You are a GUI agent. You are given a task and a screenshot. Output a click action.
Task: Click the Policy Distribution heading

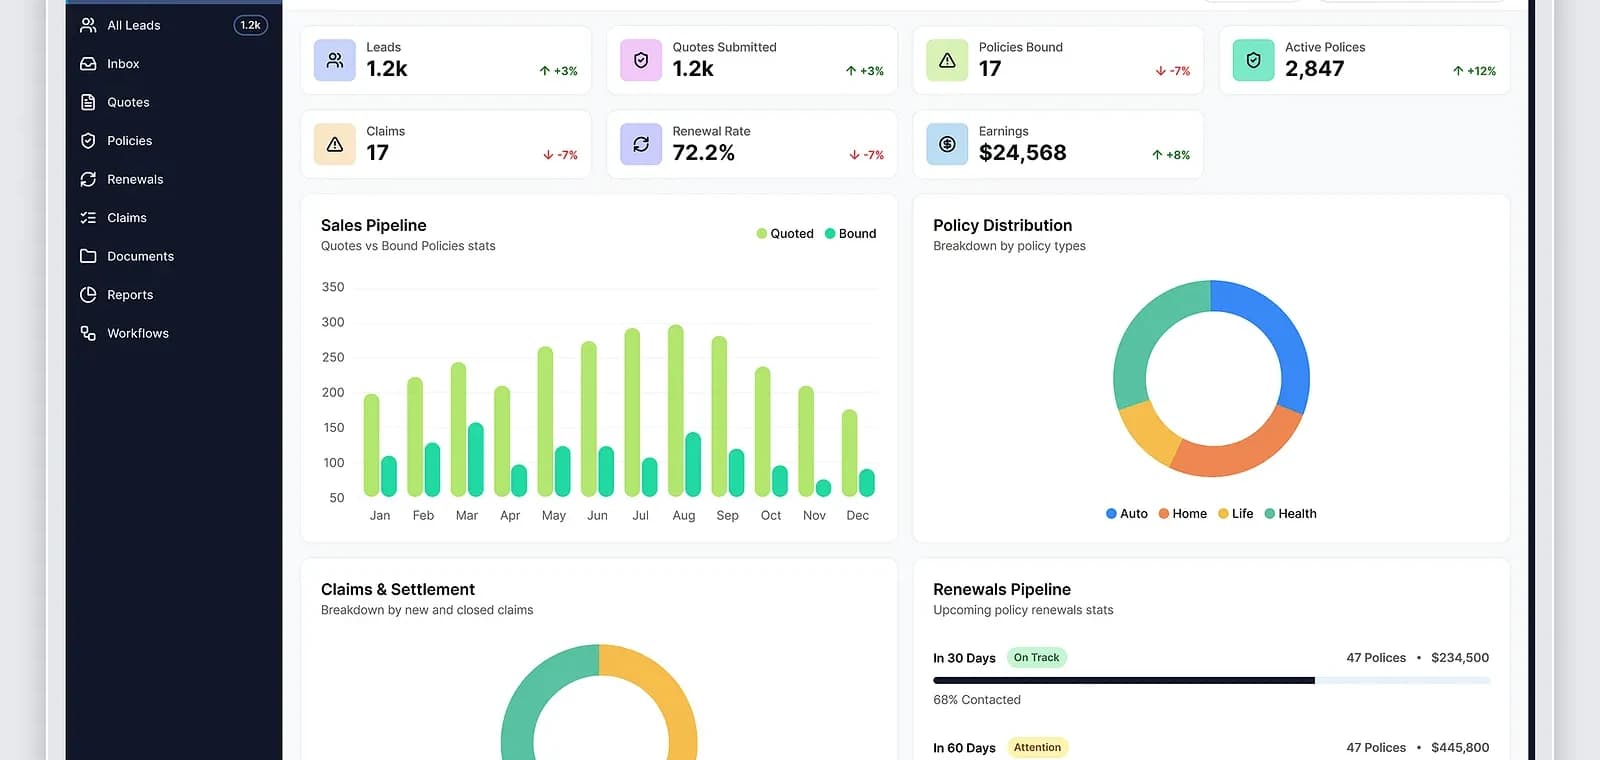tap(1002, 226)
